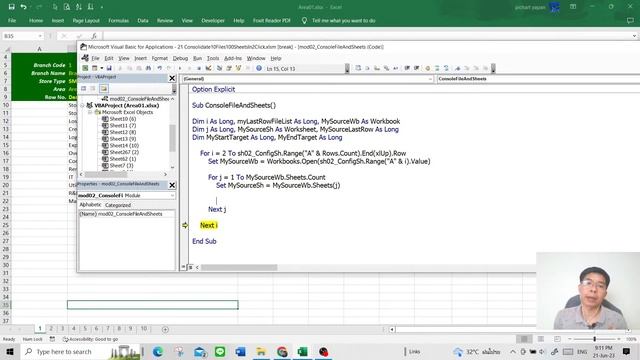Toggle Design Mode icon in VBA toolbar
640x360 pixels.
[x=208, y=68]
